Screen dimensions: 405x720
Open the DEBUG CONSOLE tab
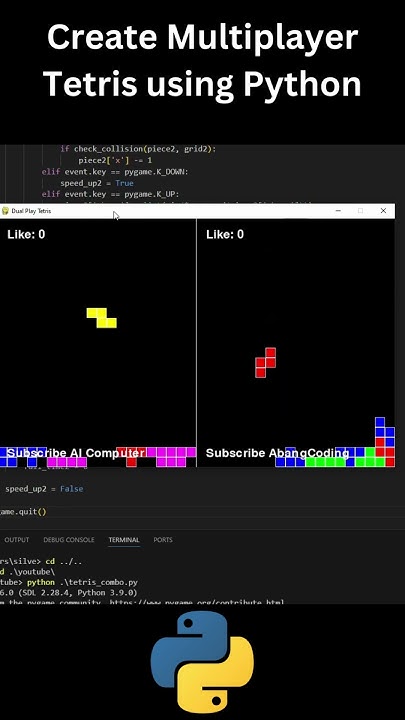coord(69,540)
